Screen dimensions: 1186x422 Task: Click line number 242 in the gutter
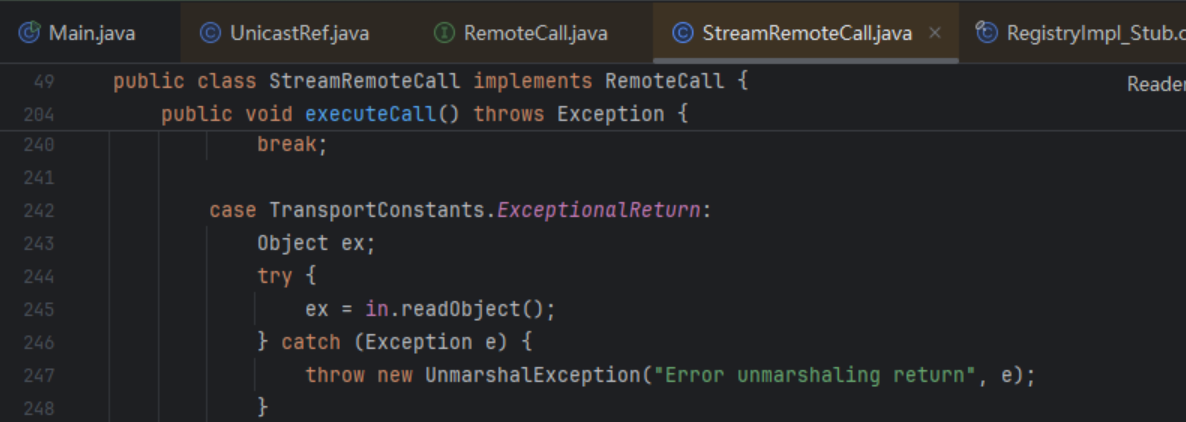38,210
